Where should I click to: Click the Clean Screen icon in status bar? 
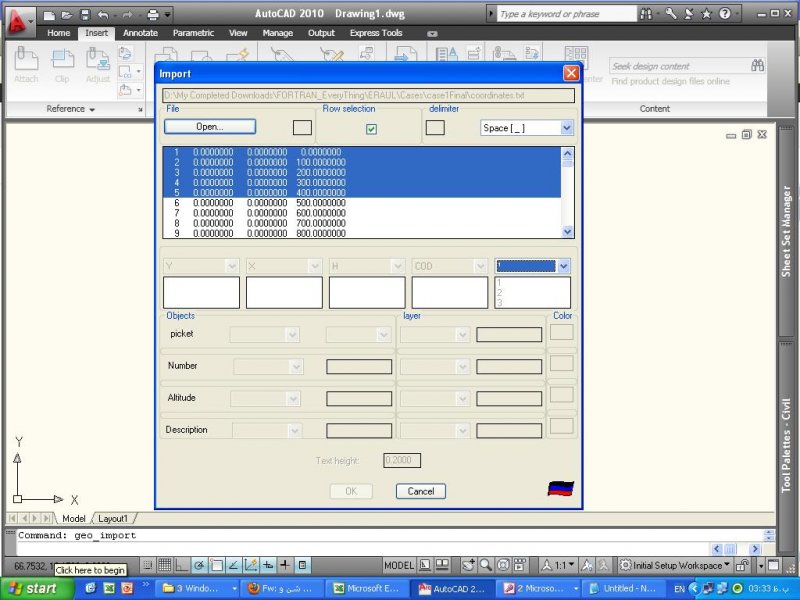(773, 565)
